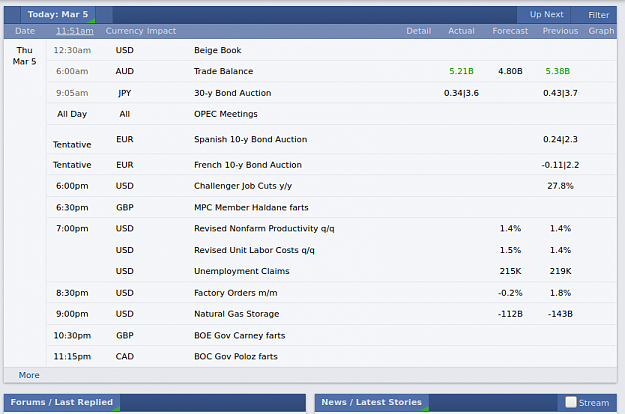Click the More link below calendar
Image resolution: width=625 pixels, height=414 pixels.
29,375
